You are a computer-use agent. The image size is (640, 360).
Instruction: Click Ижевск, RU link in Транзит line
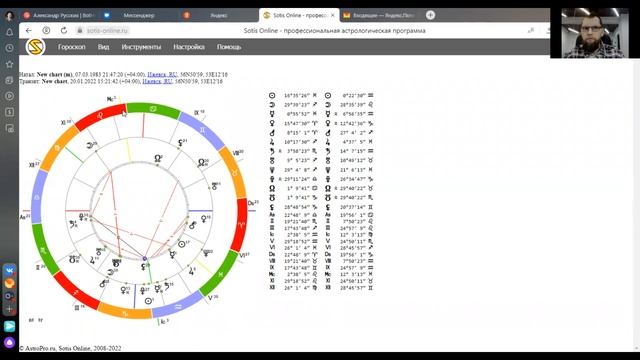157,81
